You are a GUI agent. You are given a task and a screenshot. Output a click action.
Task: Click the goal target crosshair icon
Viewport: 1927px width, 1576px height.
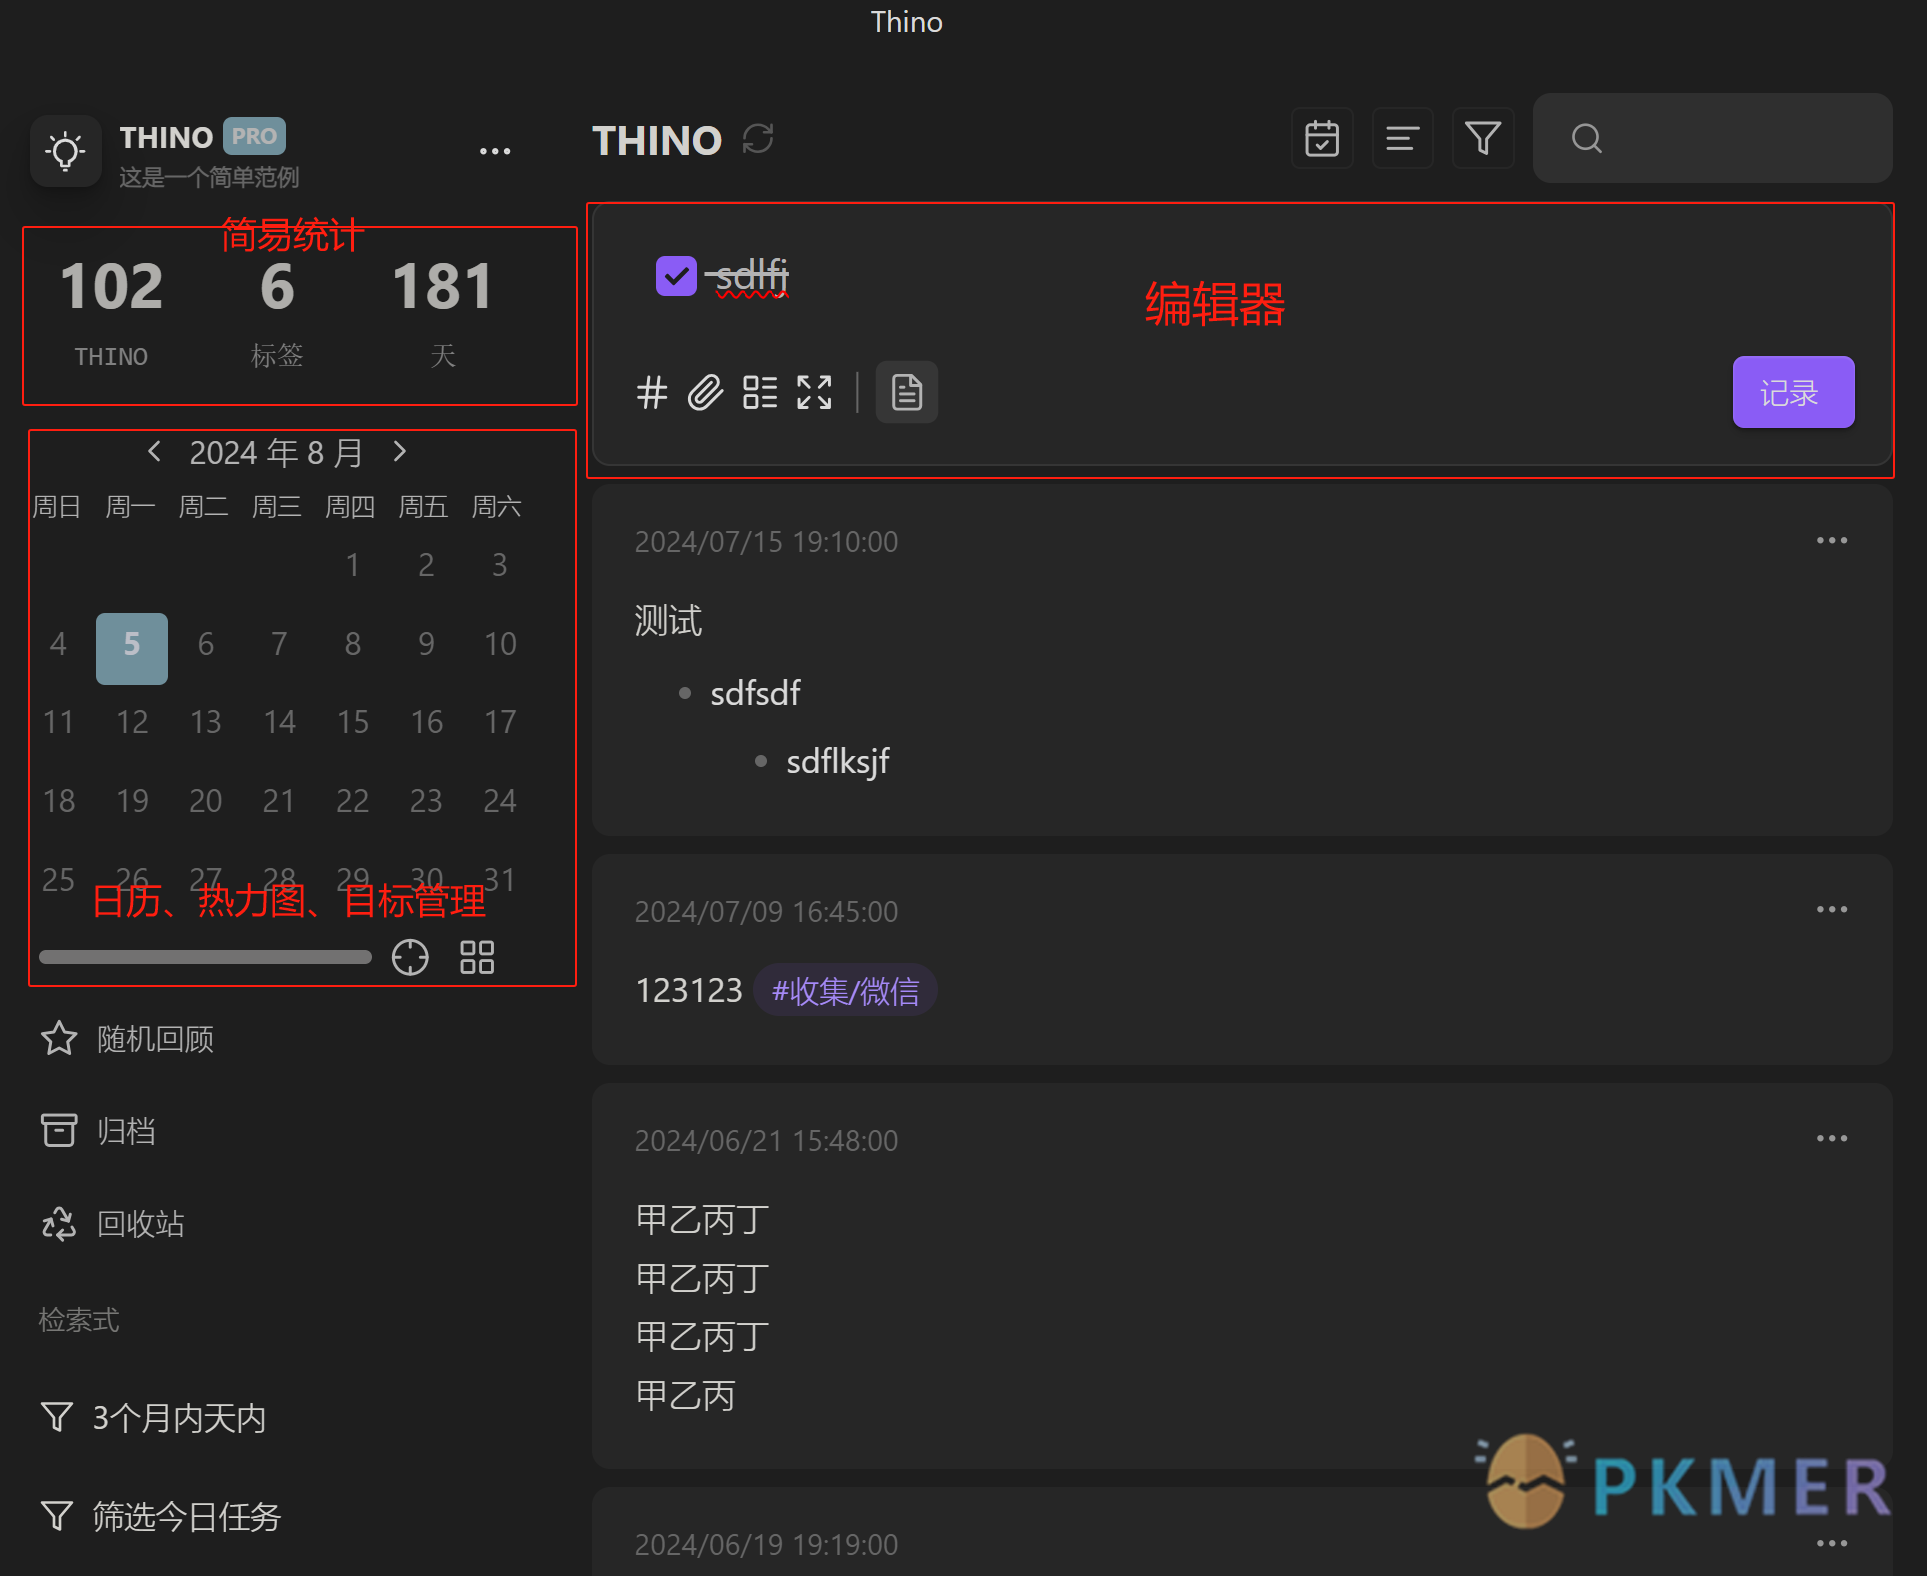[410, 957]
